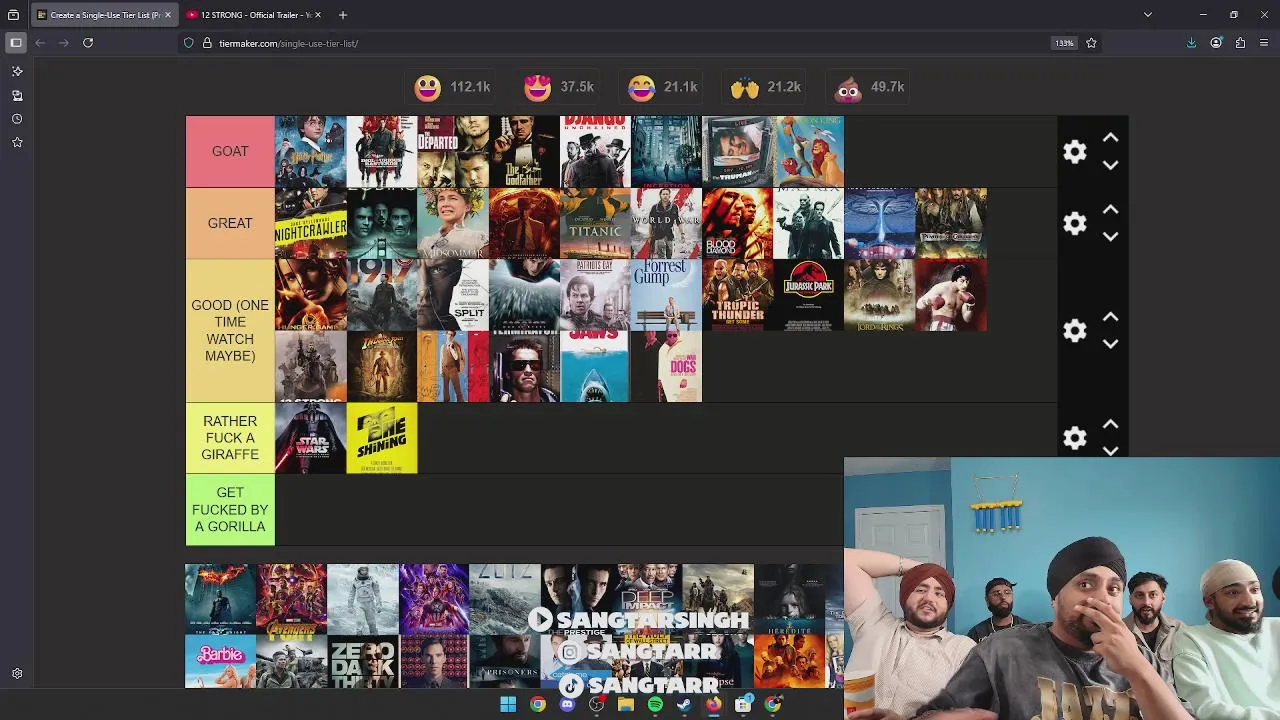
Task: Select Jurassic Park poster
Action: [809, 295]
